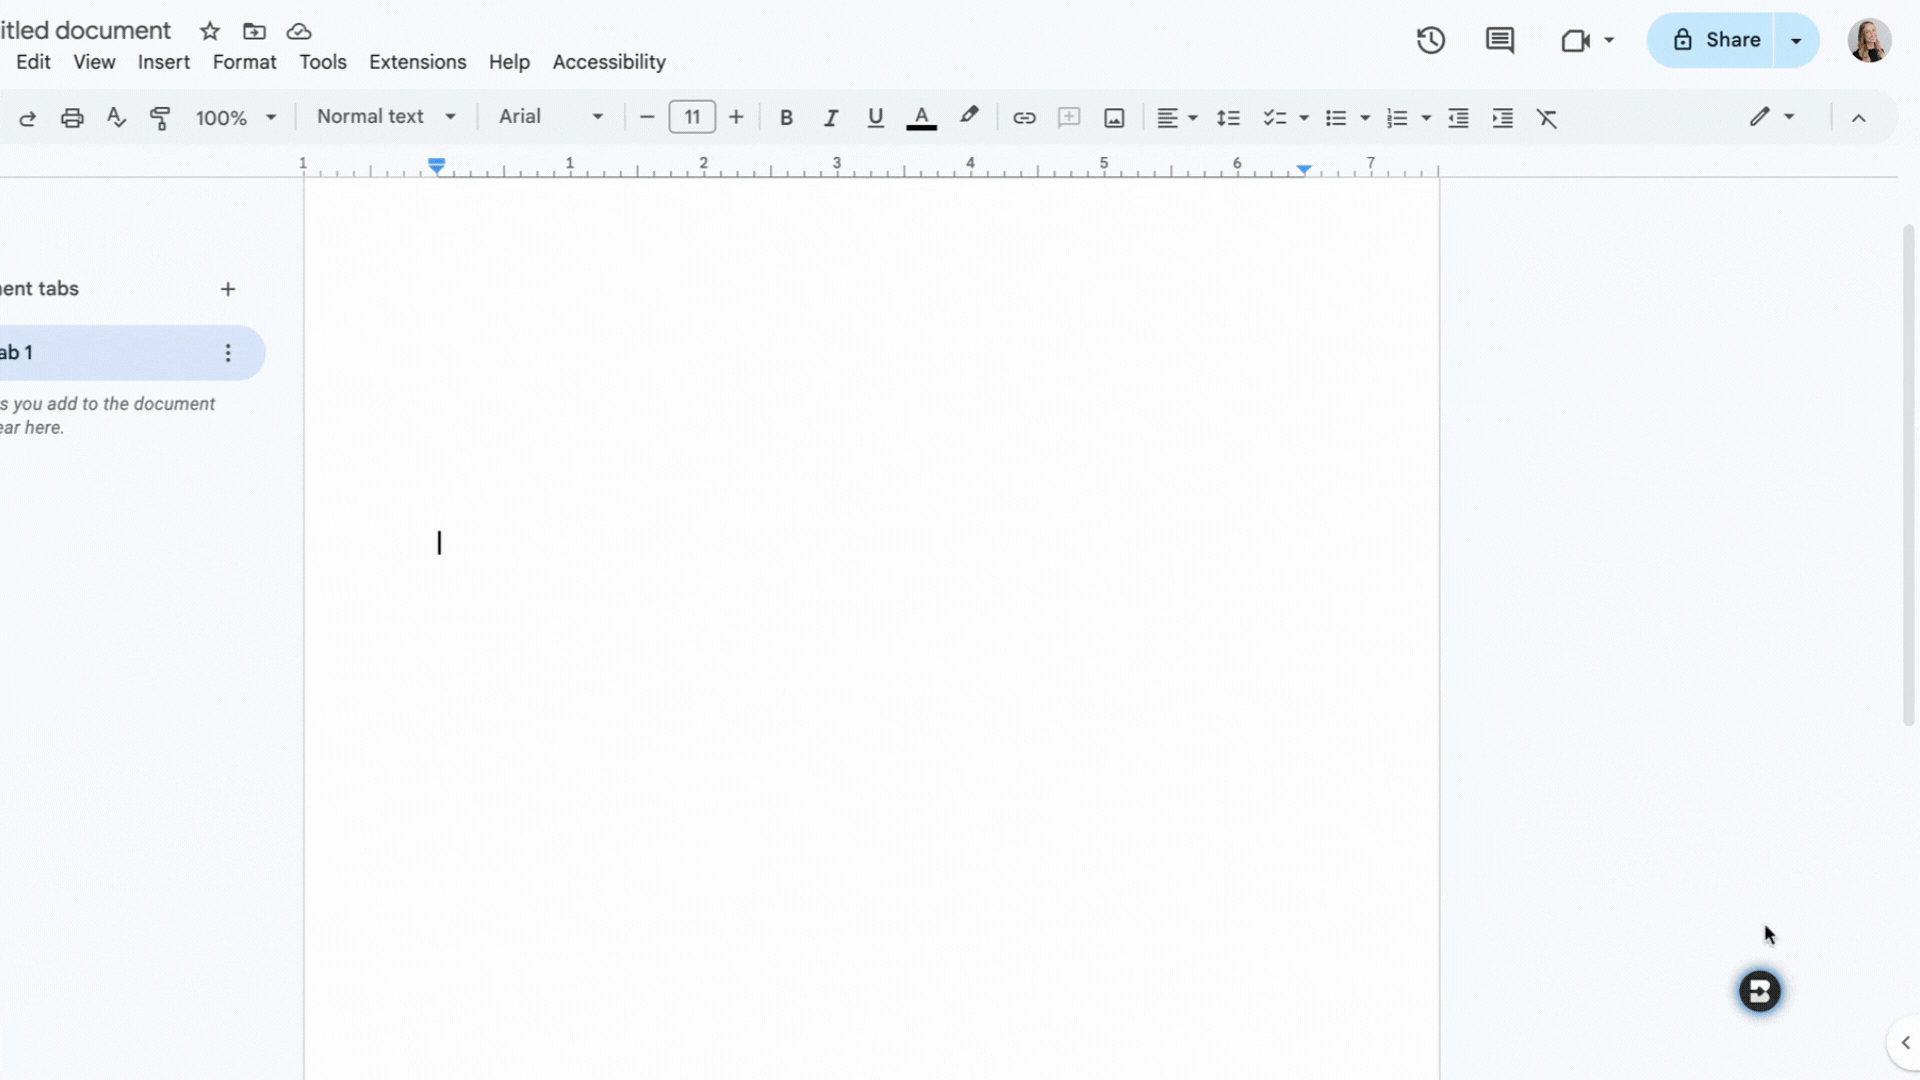
Task: Open version history clock icon
Action: [x=1430, y=40]
